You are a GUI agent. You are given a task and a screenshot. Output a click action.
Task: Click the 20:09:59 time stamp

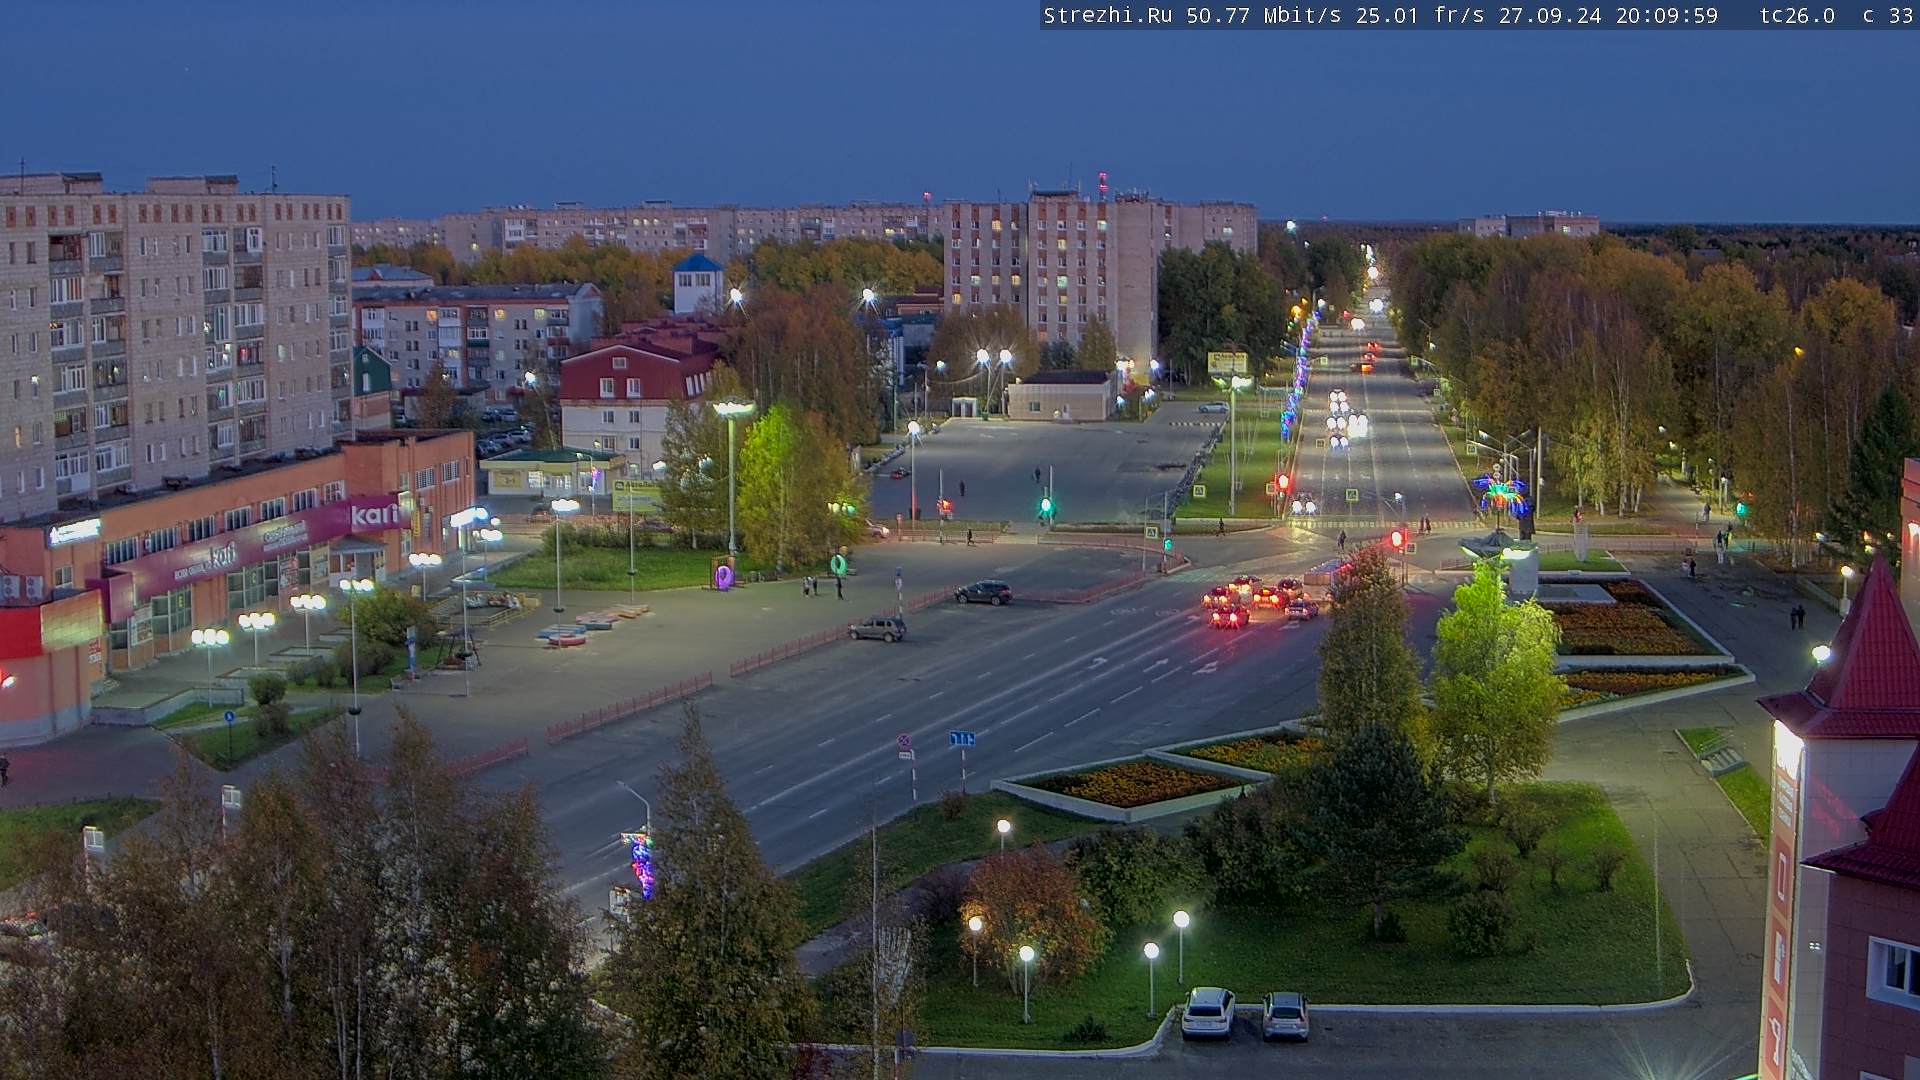[1666, 16]
